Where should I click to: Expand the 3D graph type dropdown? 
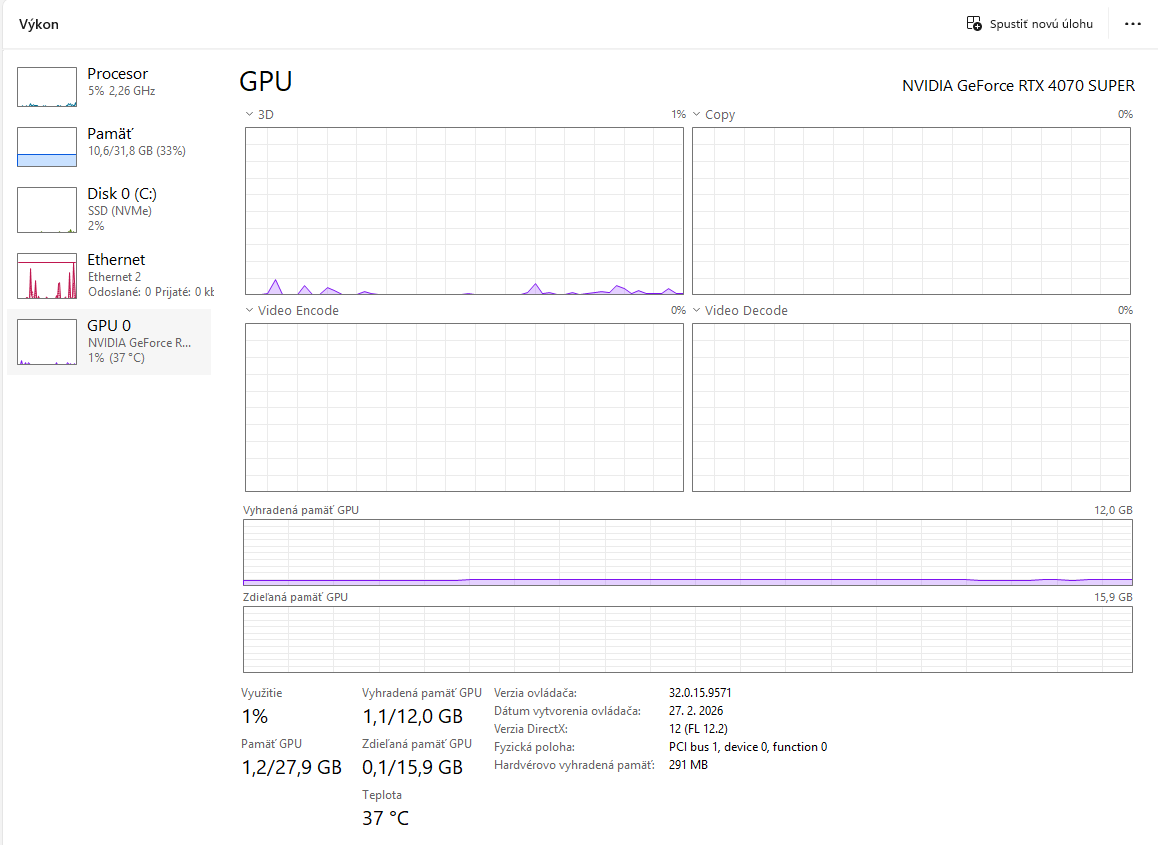pyautogui.click(x=248, y=114)
